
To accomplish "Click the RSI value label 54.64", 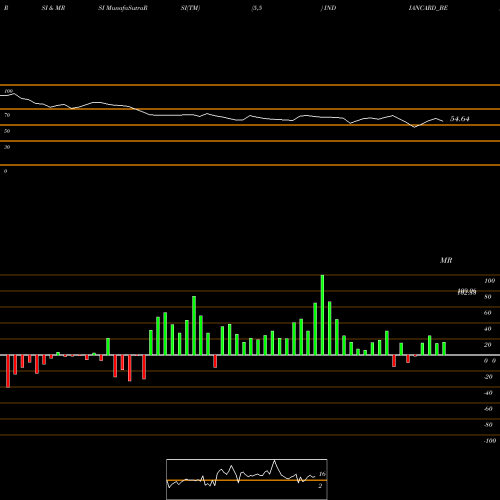I will click(460, 119).
